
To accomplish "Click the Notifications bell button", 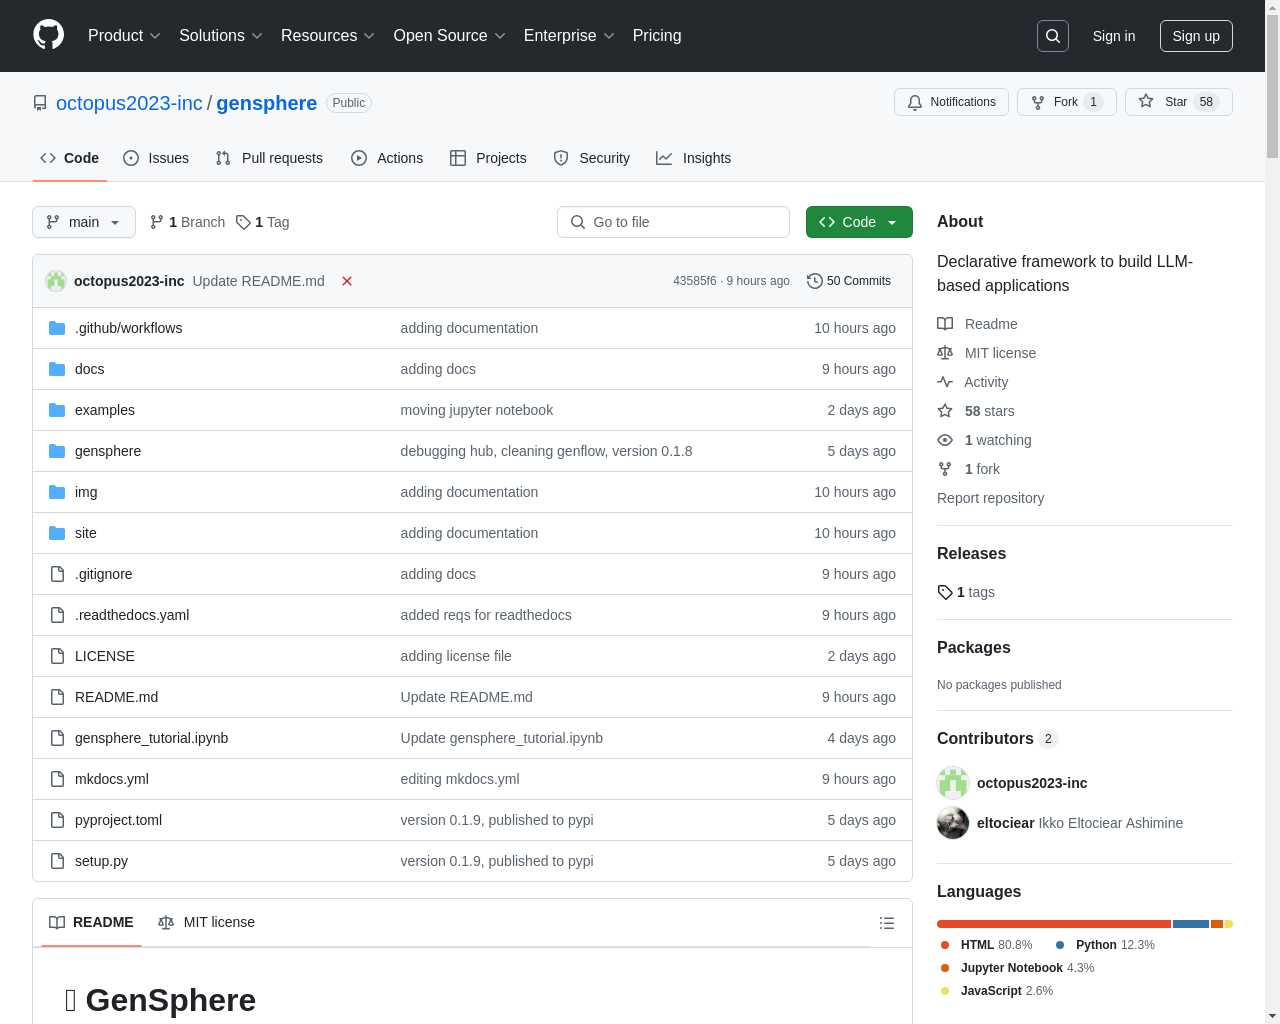I will [x=951, y=102].
